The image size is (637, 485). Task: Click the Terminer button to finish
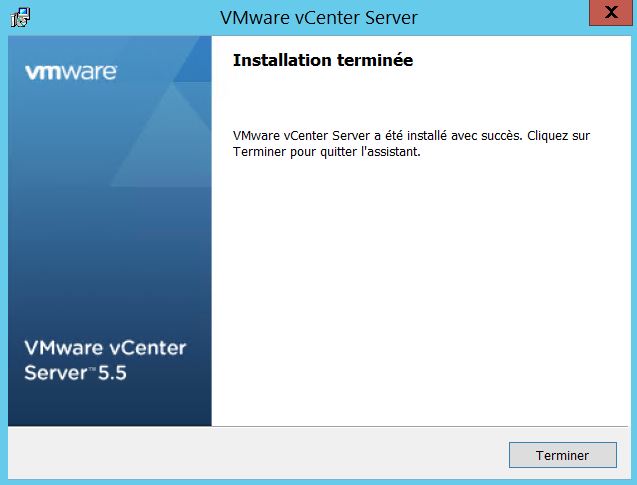coord(563,455)
